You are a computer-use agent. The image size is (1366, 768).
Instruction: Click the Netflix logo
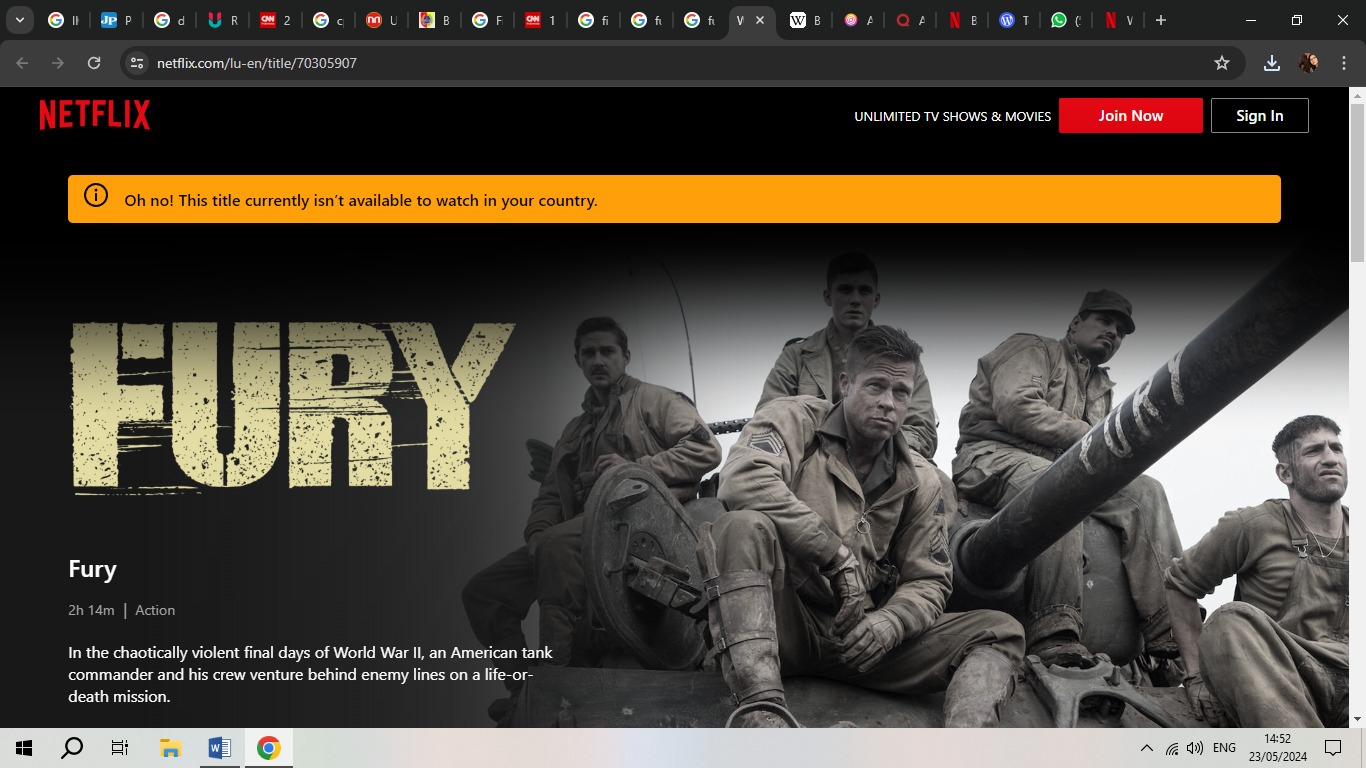pos(95,115)
